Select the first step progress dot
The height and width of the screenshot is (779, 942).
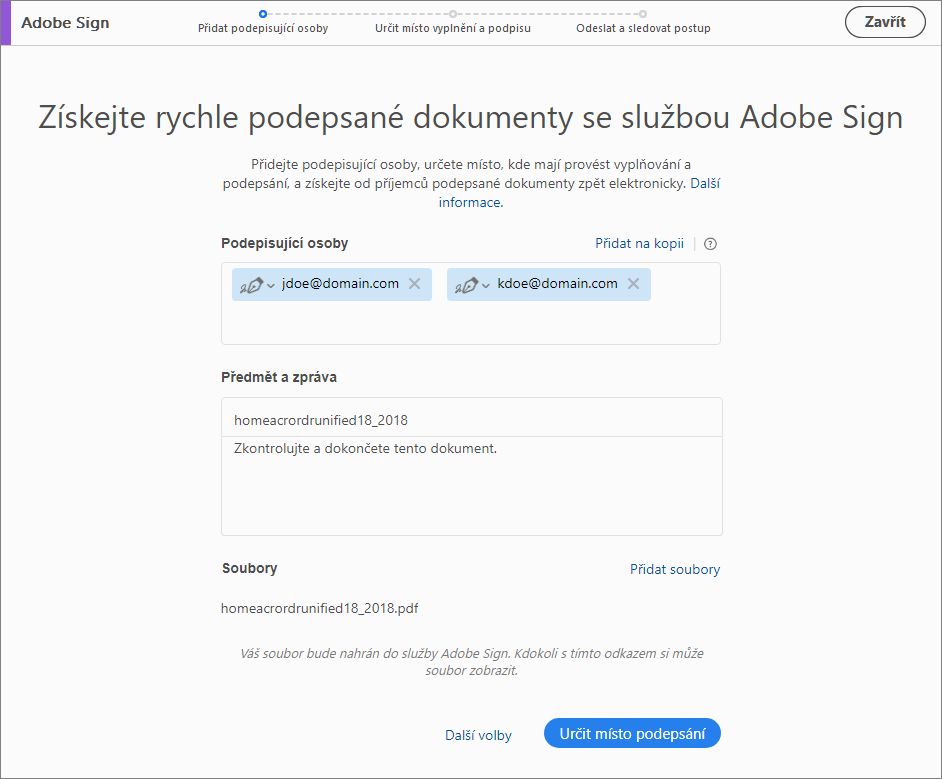coord(262,14)
